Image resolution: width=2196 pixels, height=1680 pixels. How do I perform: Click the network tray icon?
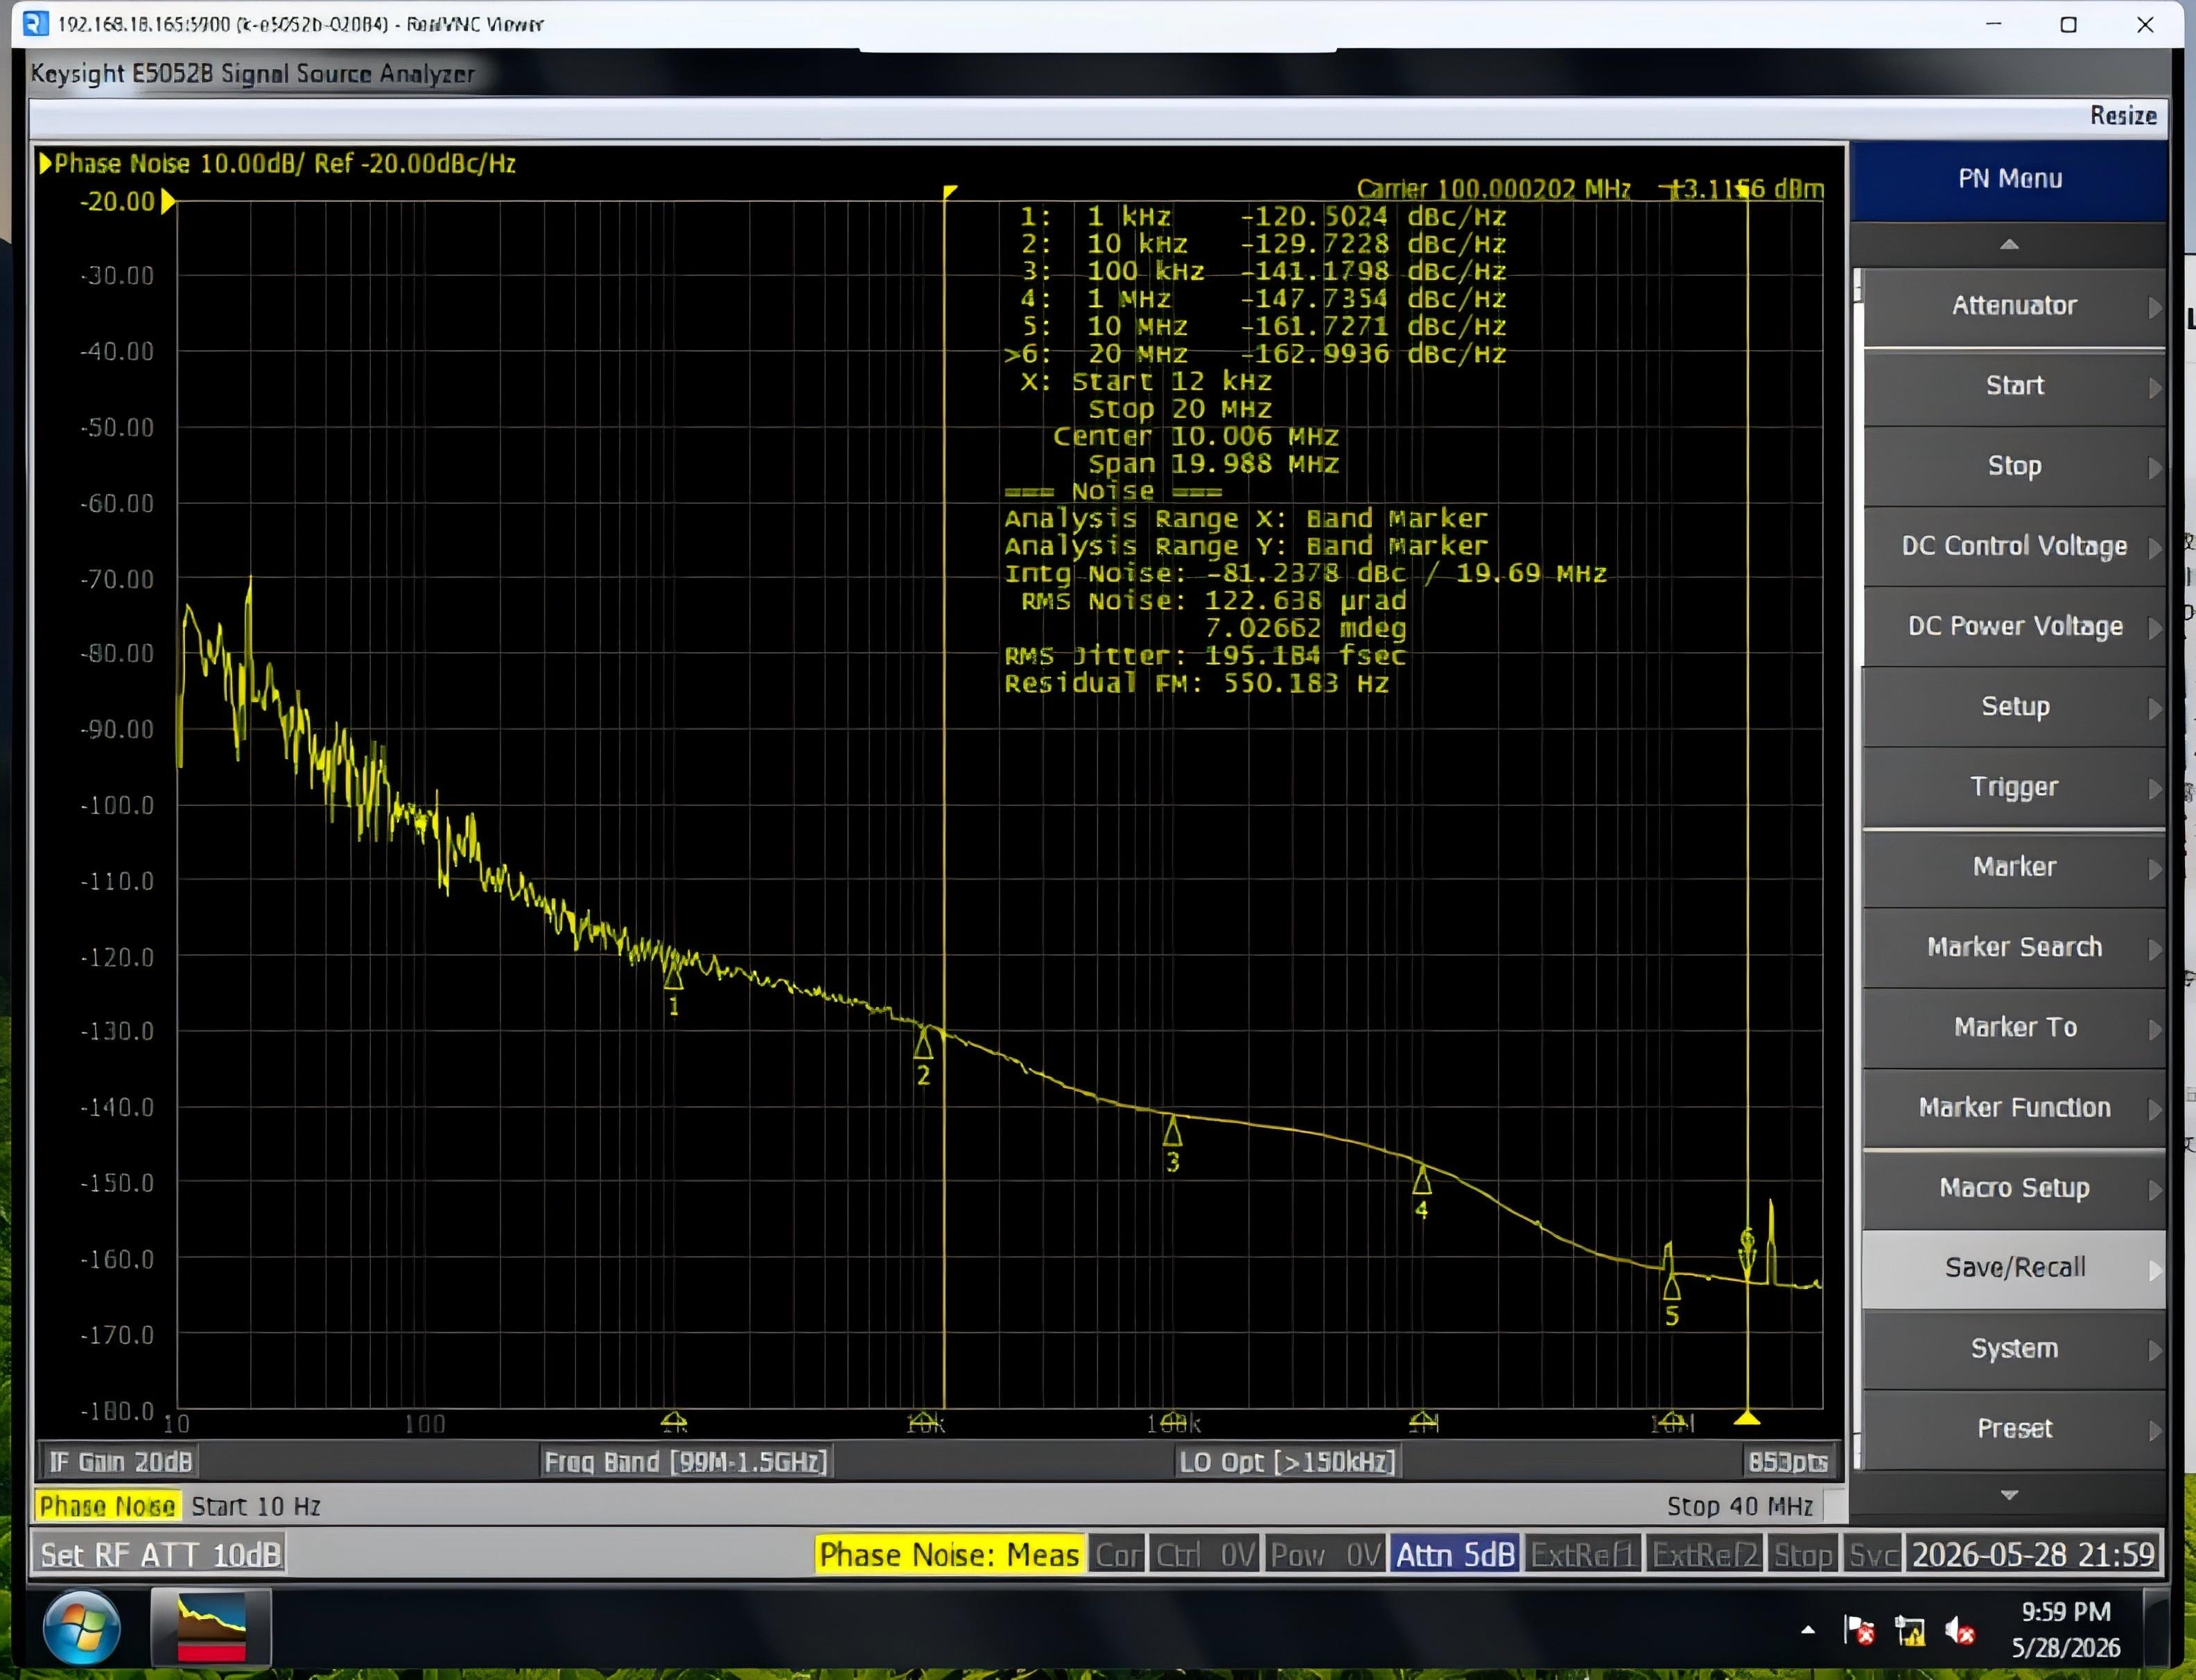click(1909, 1630)
